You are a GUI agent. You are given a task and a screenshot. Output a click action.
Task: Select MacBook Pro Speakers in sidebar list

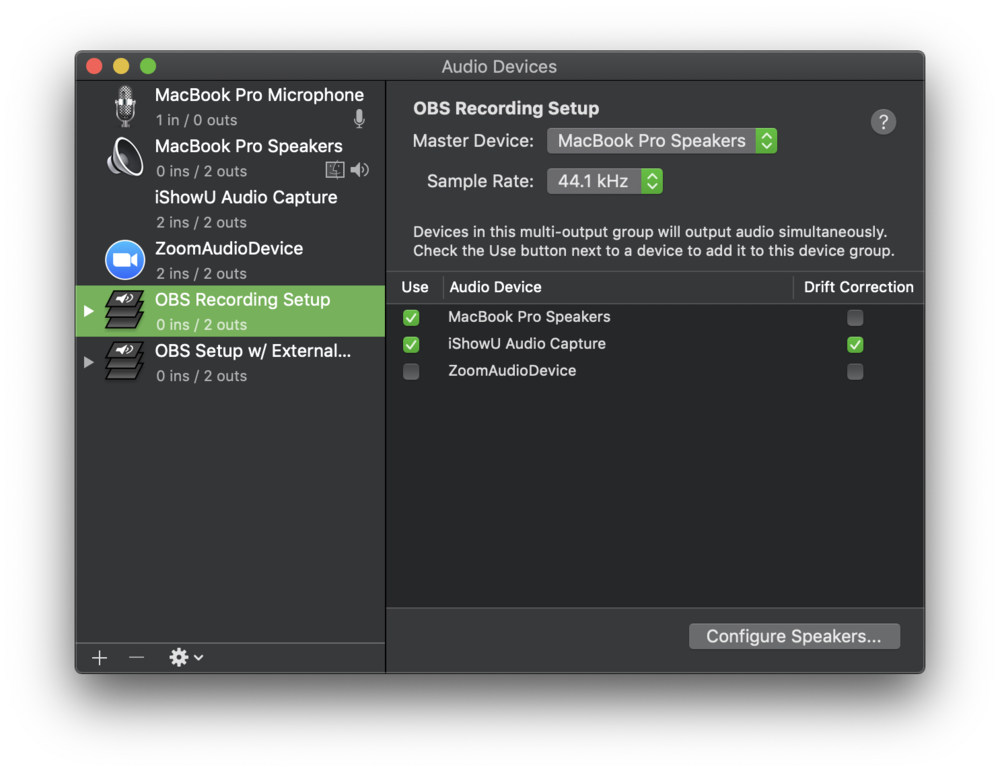[230, 158]
